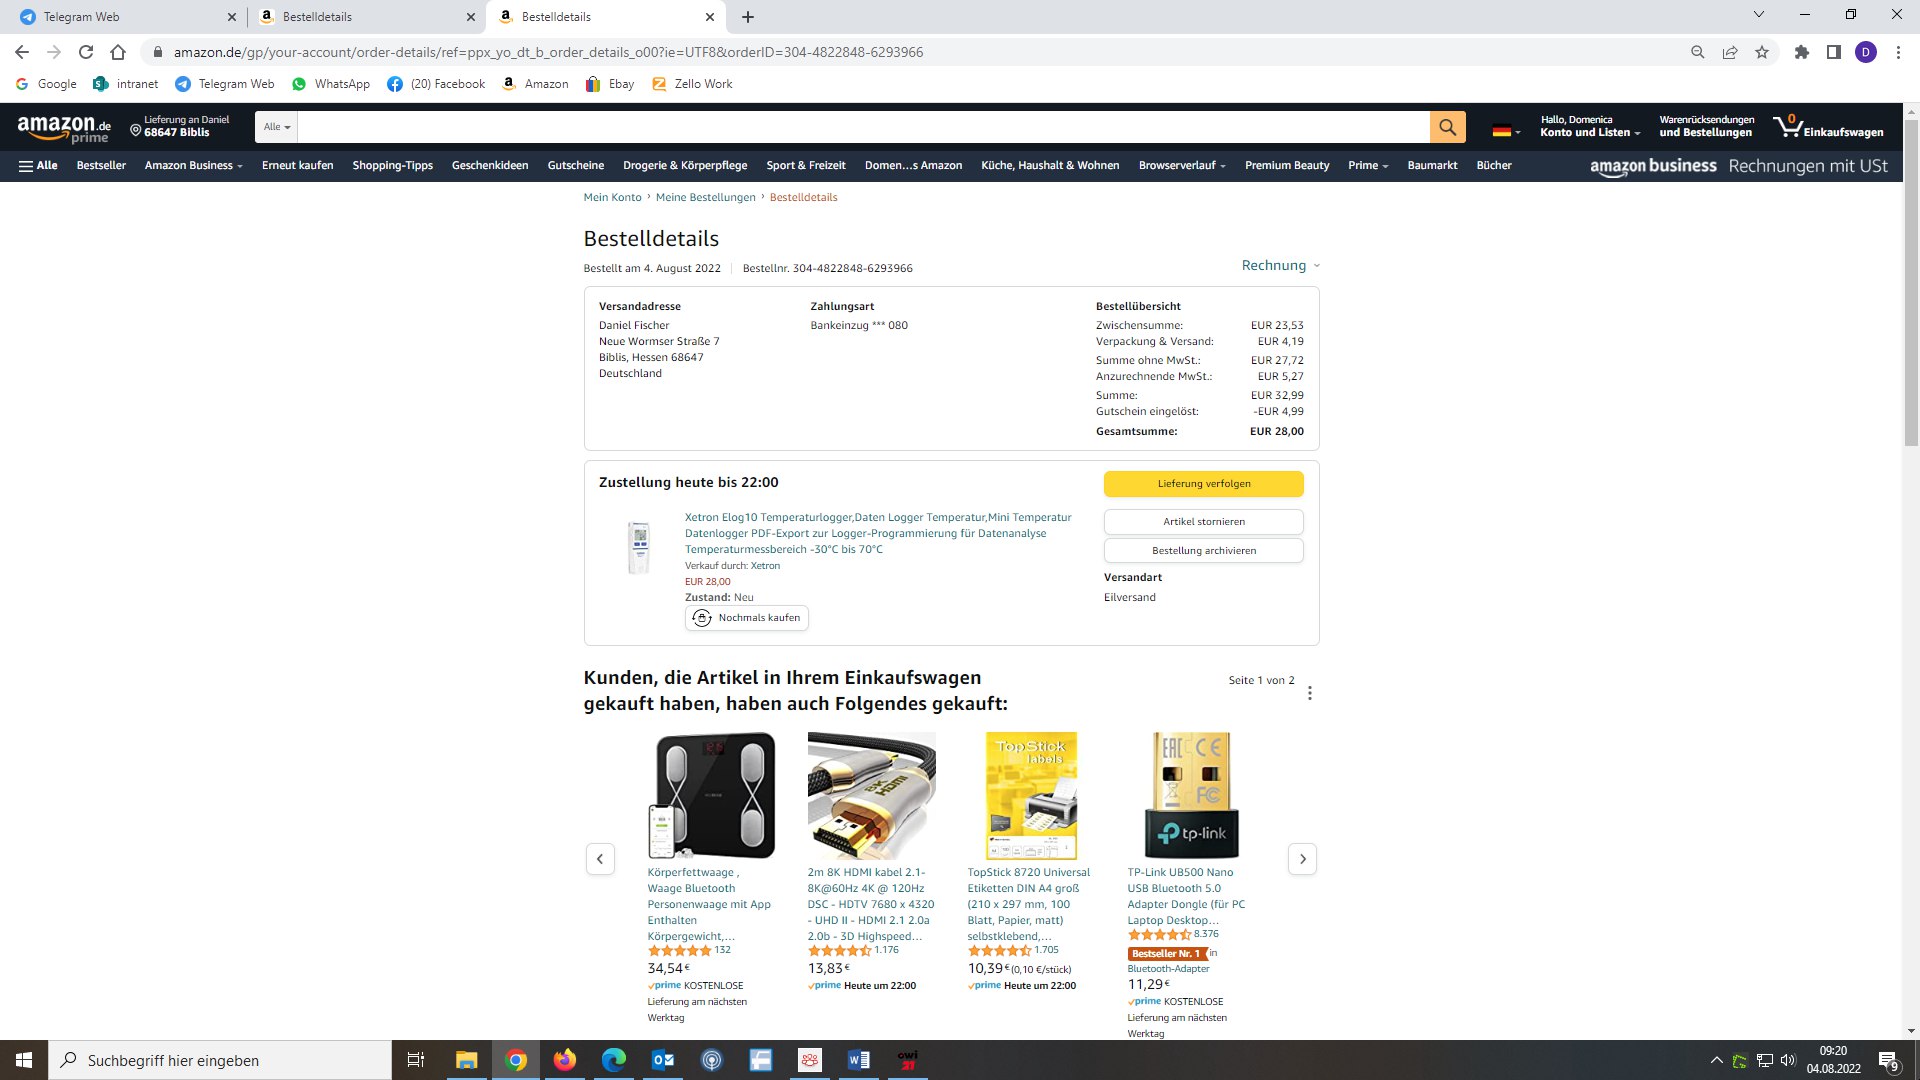The image size is (1920, 1080).
Task: Expand the Rechnung dropdown
Action: point(1281,265)
